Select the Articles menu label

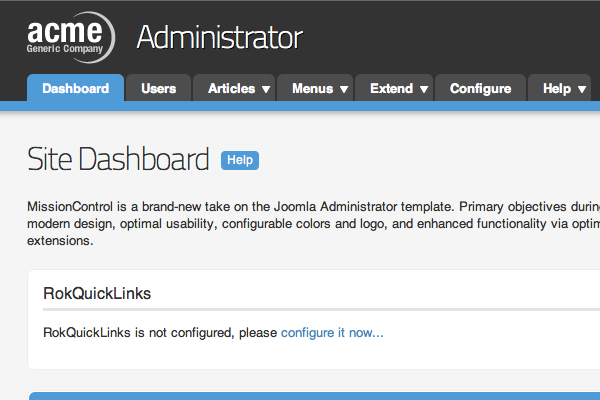tap(231, 88)
